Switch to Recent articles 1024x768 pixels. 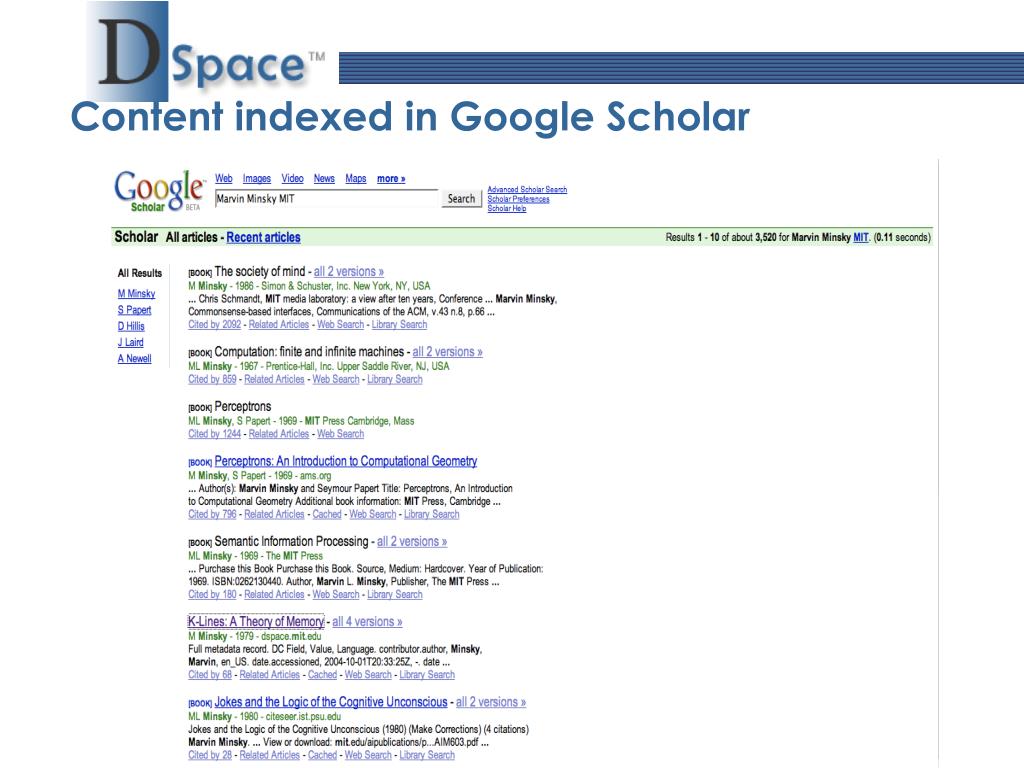coord(263,237)
